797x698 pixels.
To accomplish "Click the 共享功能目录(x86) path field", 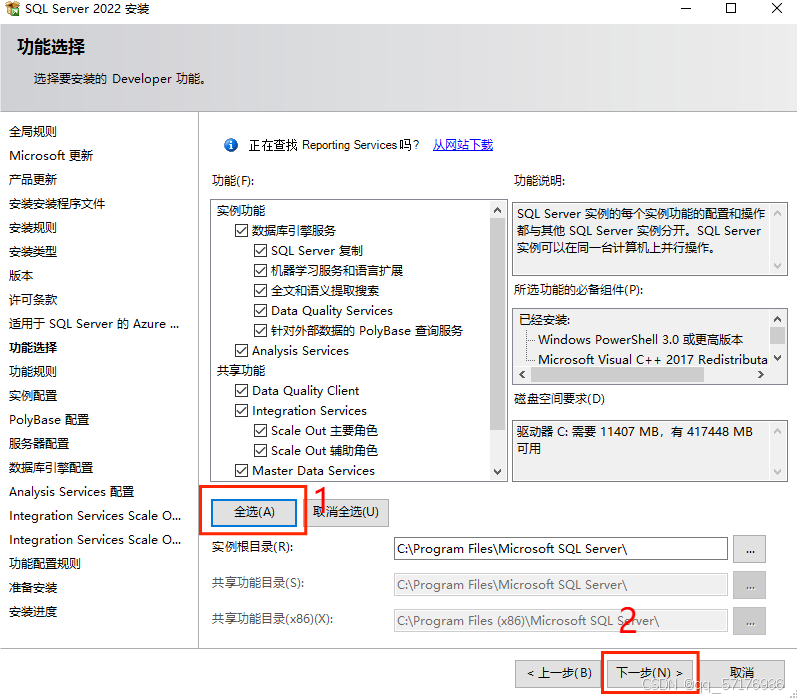I will [561, 621].
